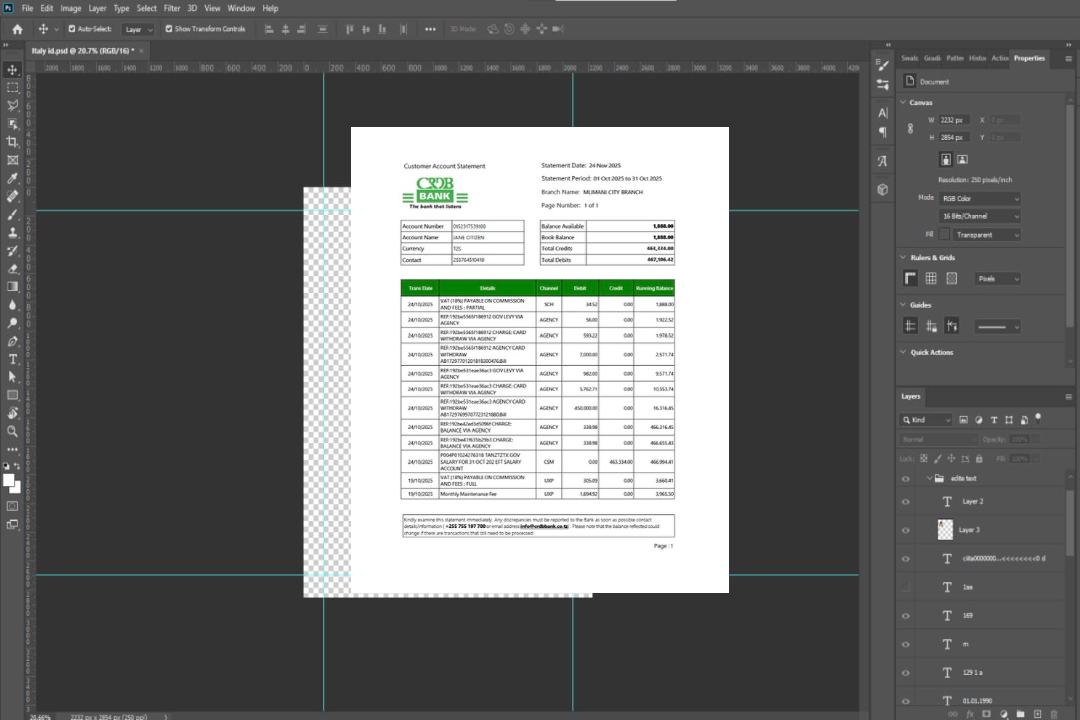Toggle Show Transform Controls checkbox
The image size is (1080, 720).
(x=169, y=29)
